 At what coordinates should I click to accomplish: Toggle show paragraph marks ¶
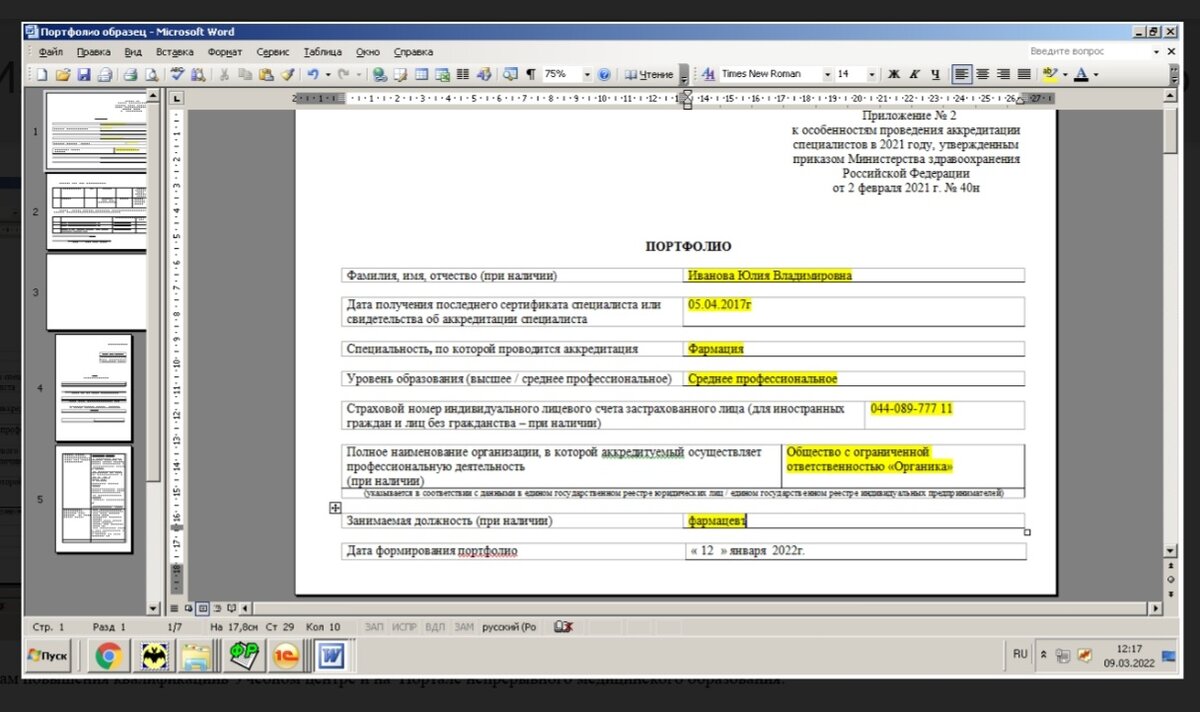(x=531, y=74)
